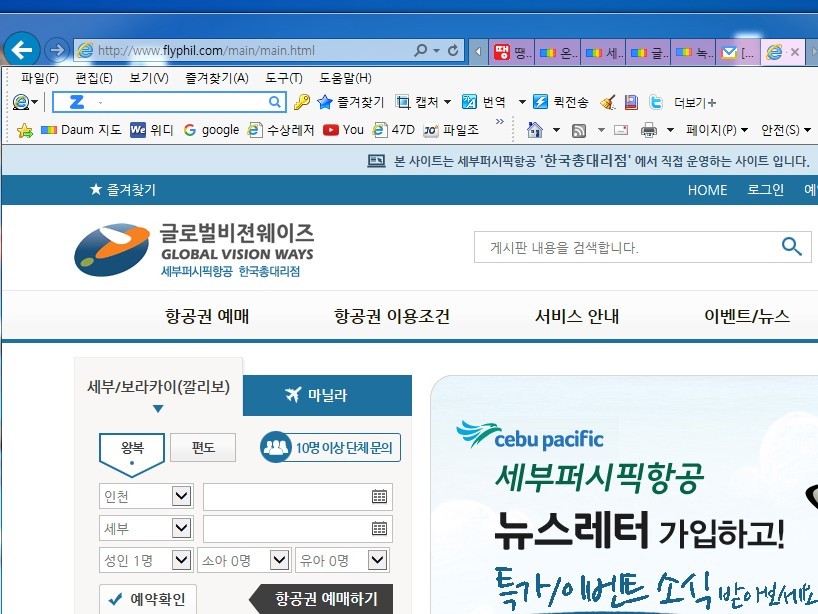Switch to the 땡 browser tab
The width and height of the screenshot is (818, 614).
click(512, 52)
